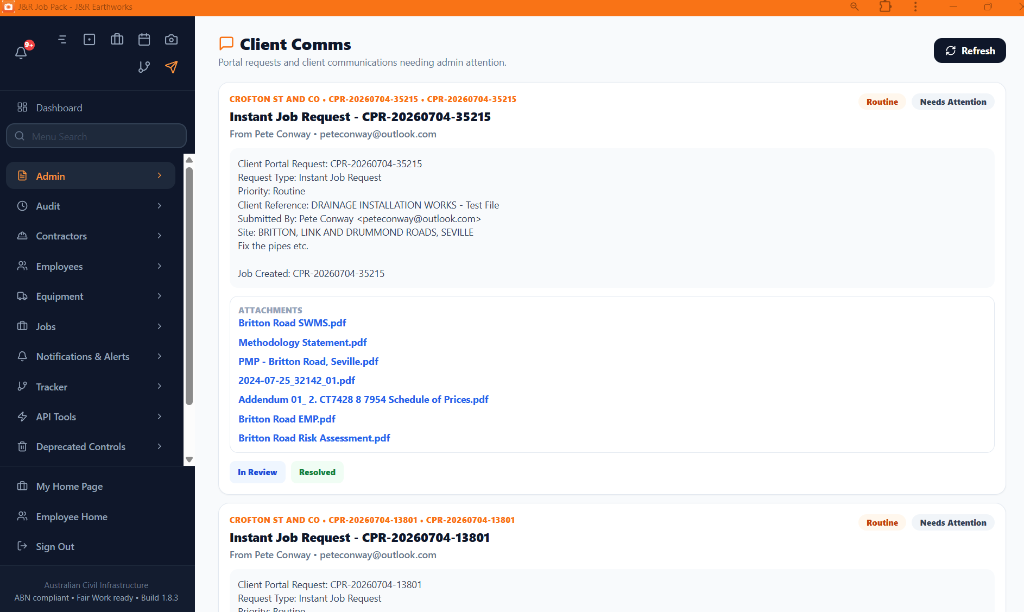Expand the Jobs menu chevron

point(159,326)
